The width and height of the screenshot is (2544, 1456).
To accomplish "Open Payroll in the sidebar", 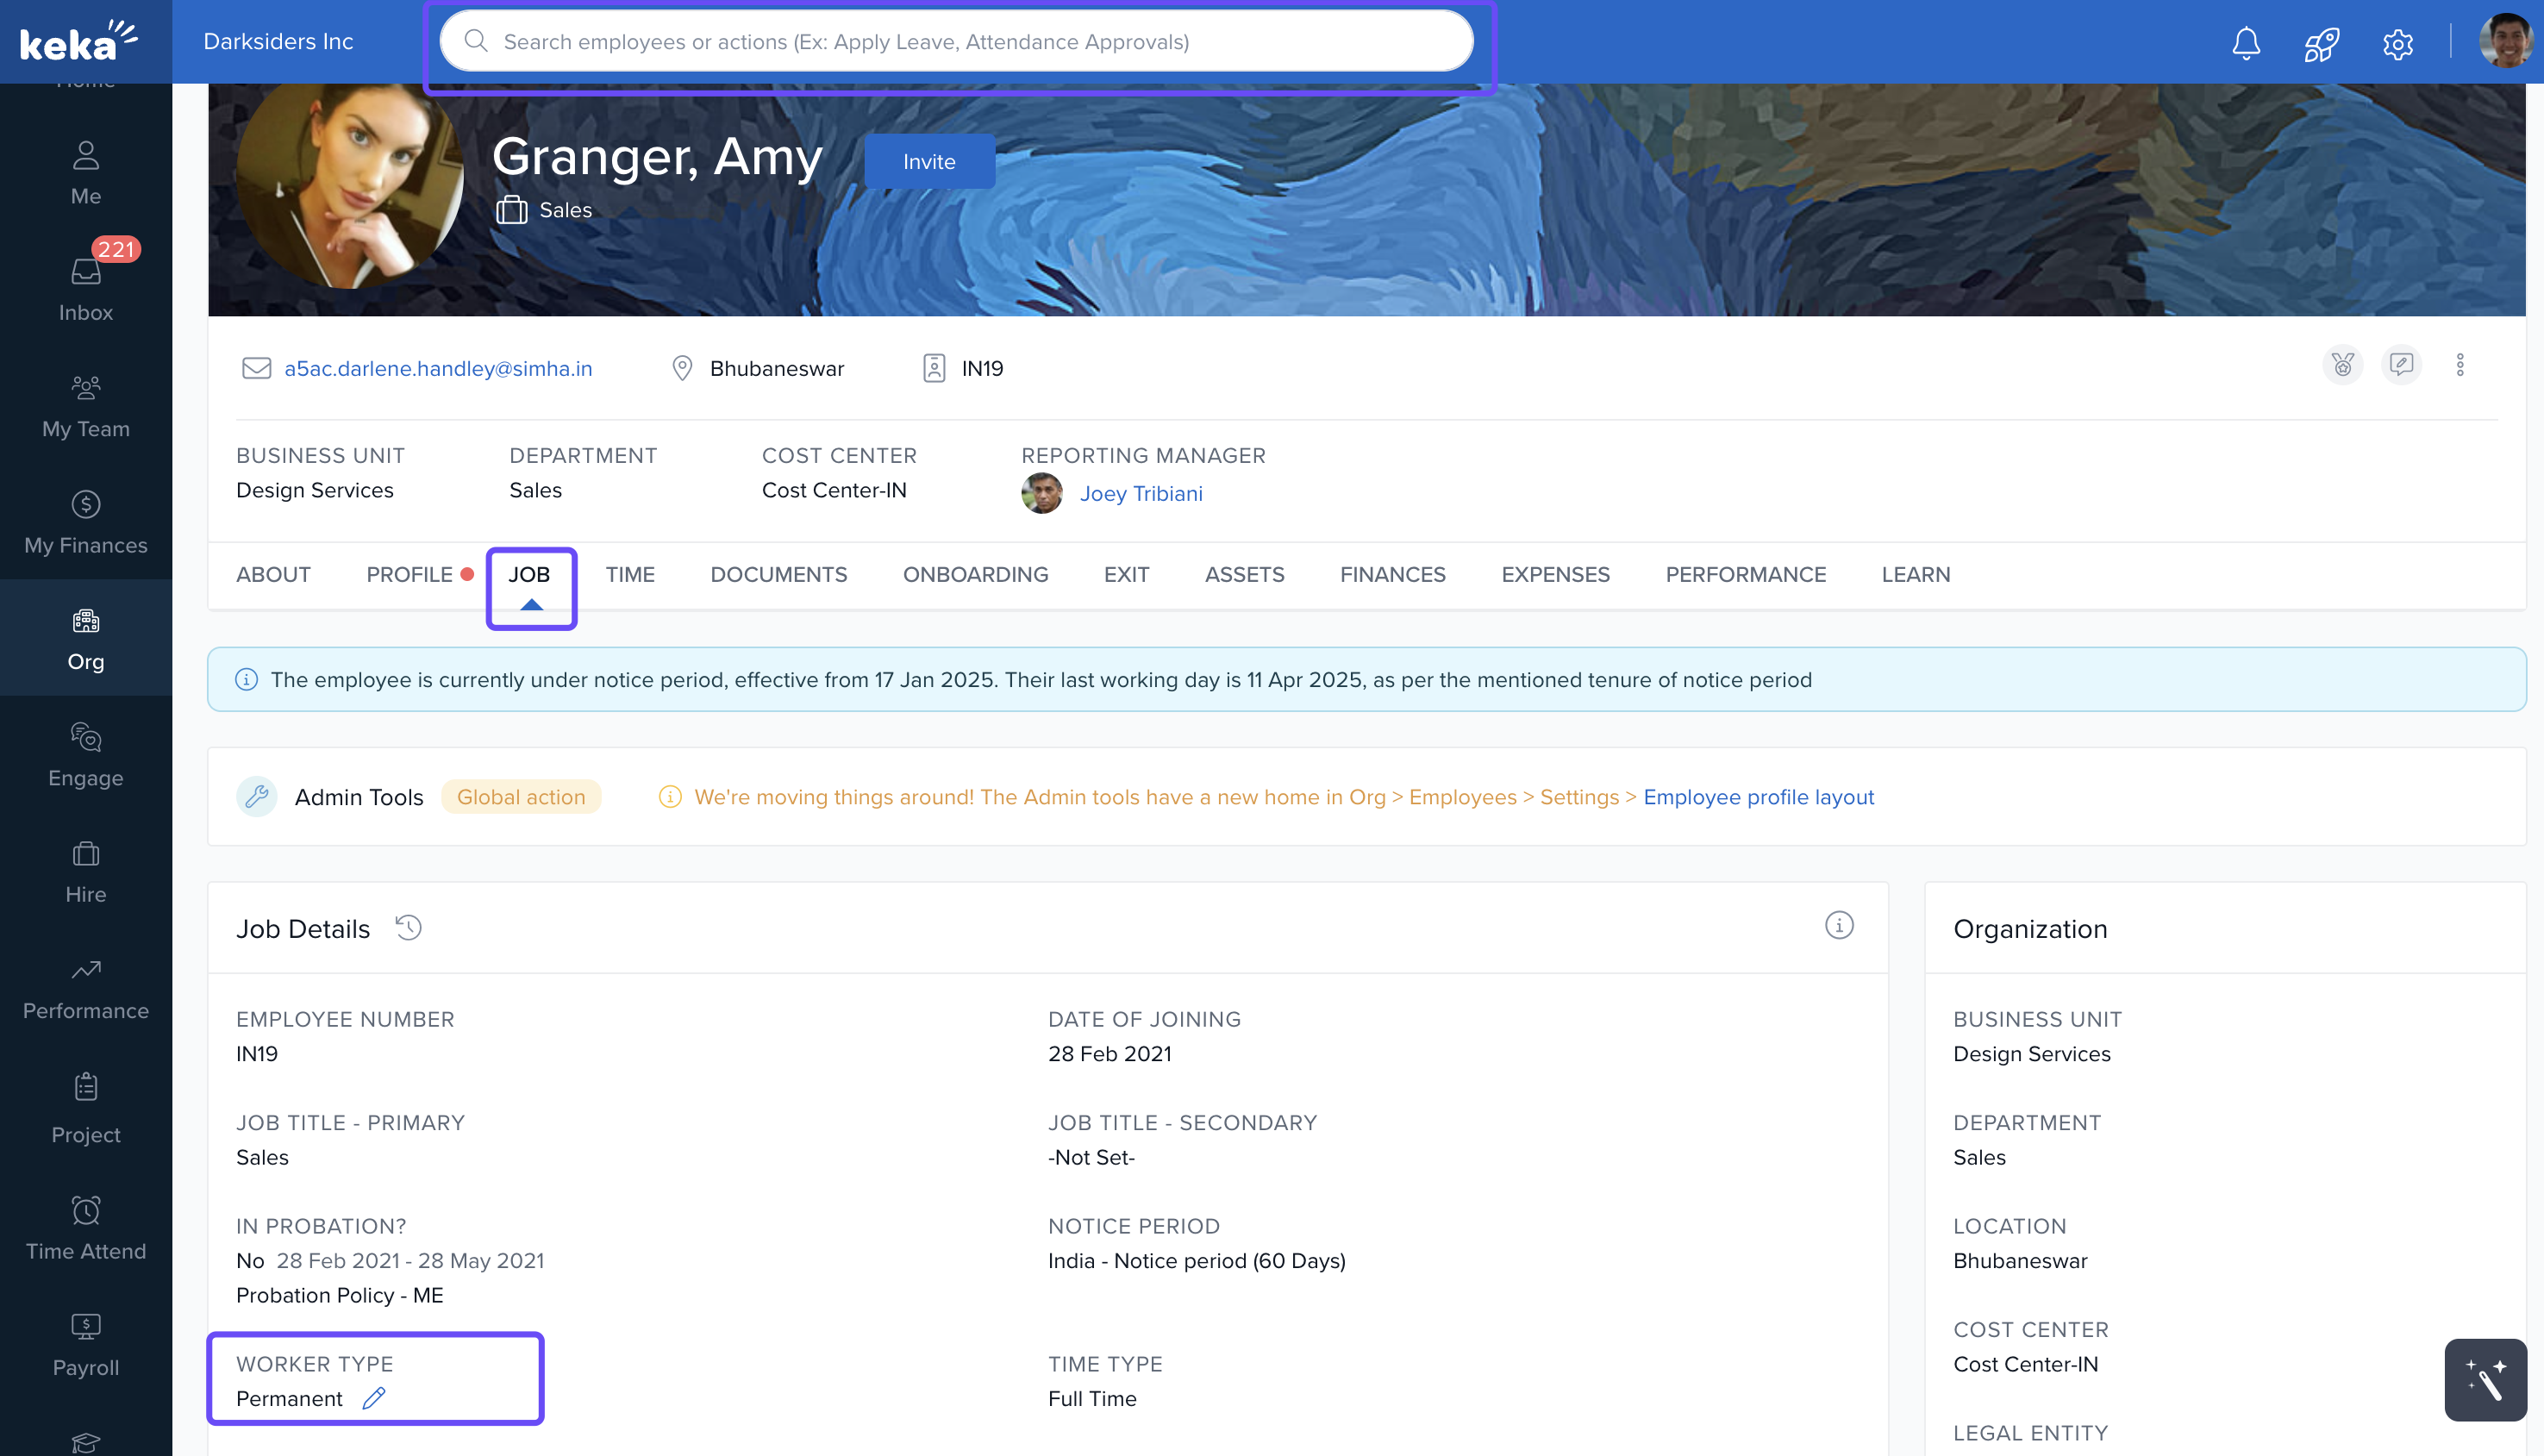I will pos(86,1343).
